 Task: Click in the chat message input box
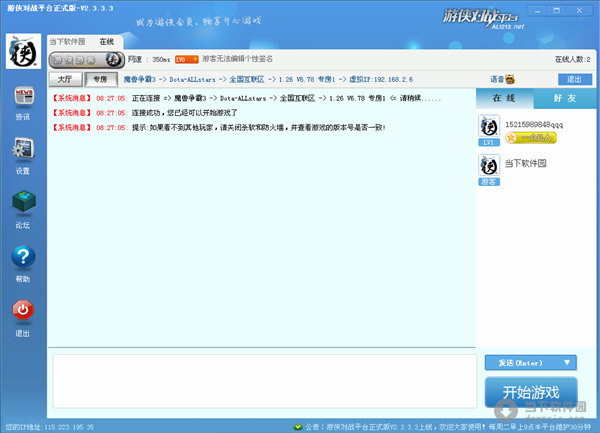click(265, 381)
